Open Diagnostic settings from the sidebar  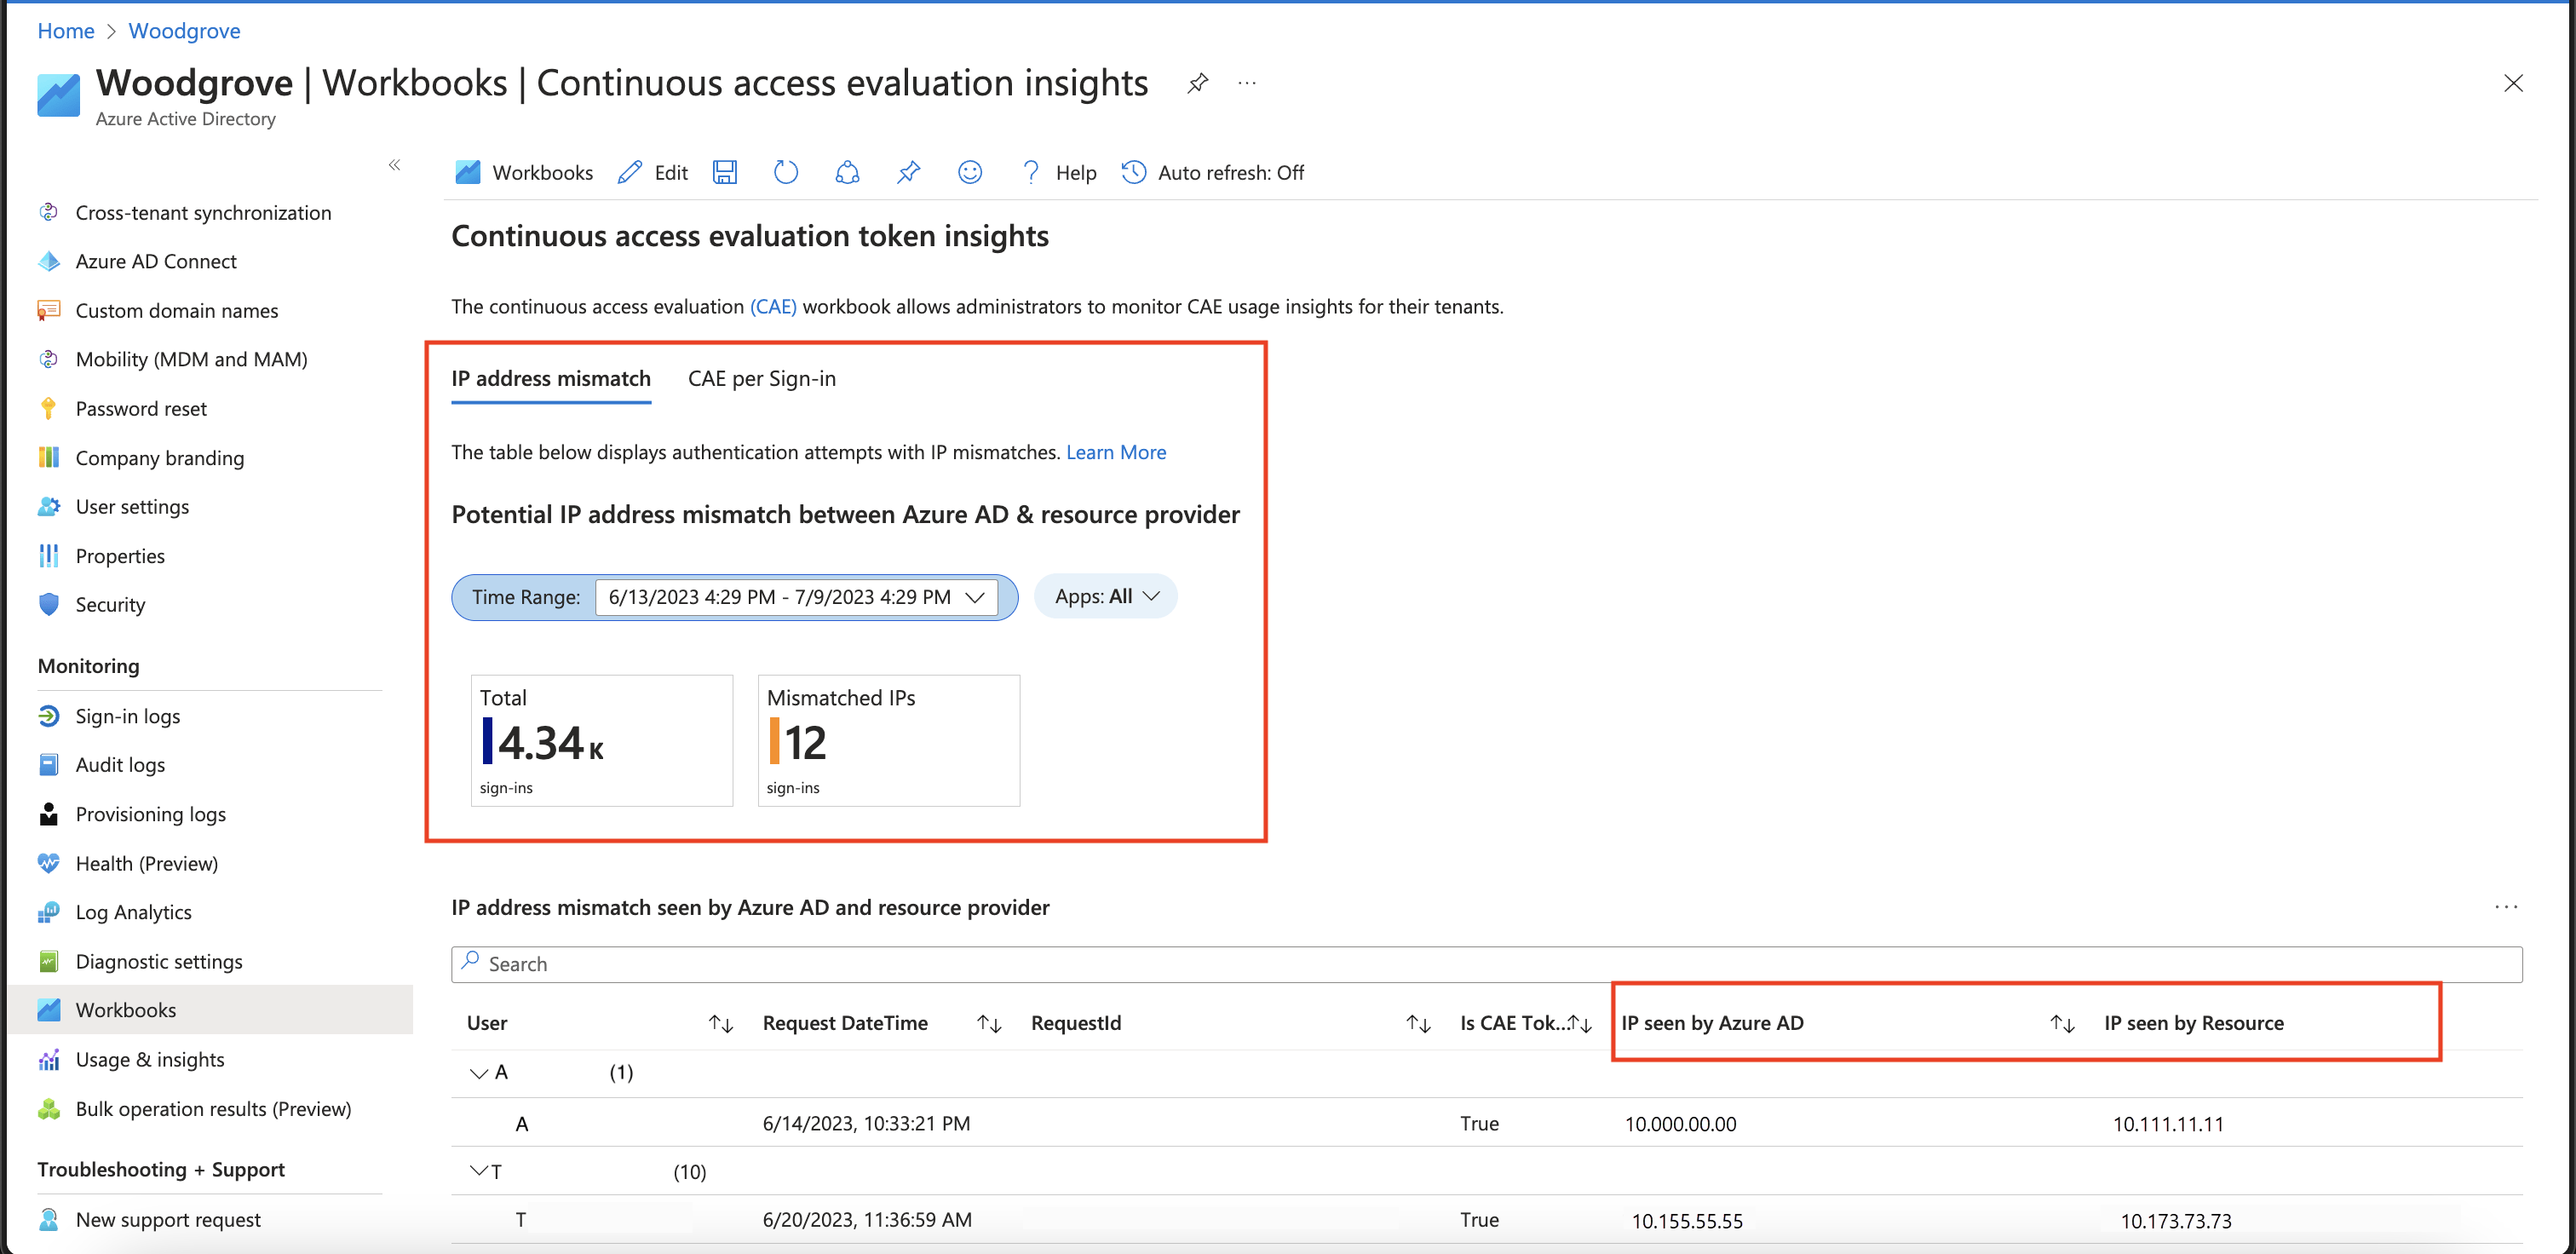point(159,961)
